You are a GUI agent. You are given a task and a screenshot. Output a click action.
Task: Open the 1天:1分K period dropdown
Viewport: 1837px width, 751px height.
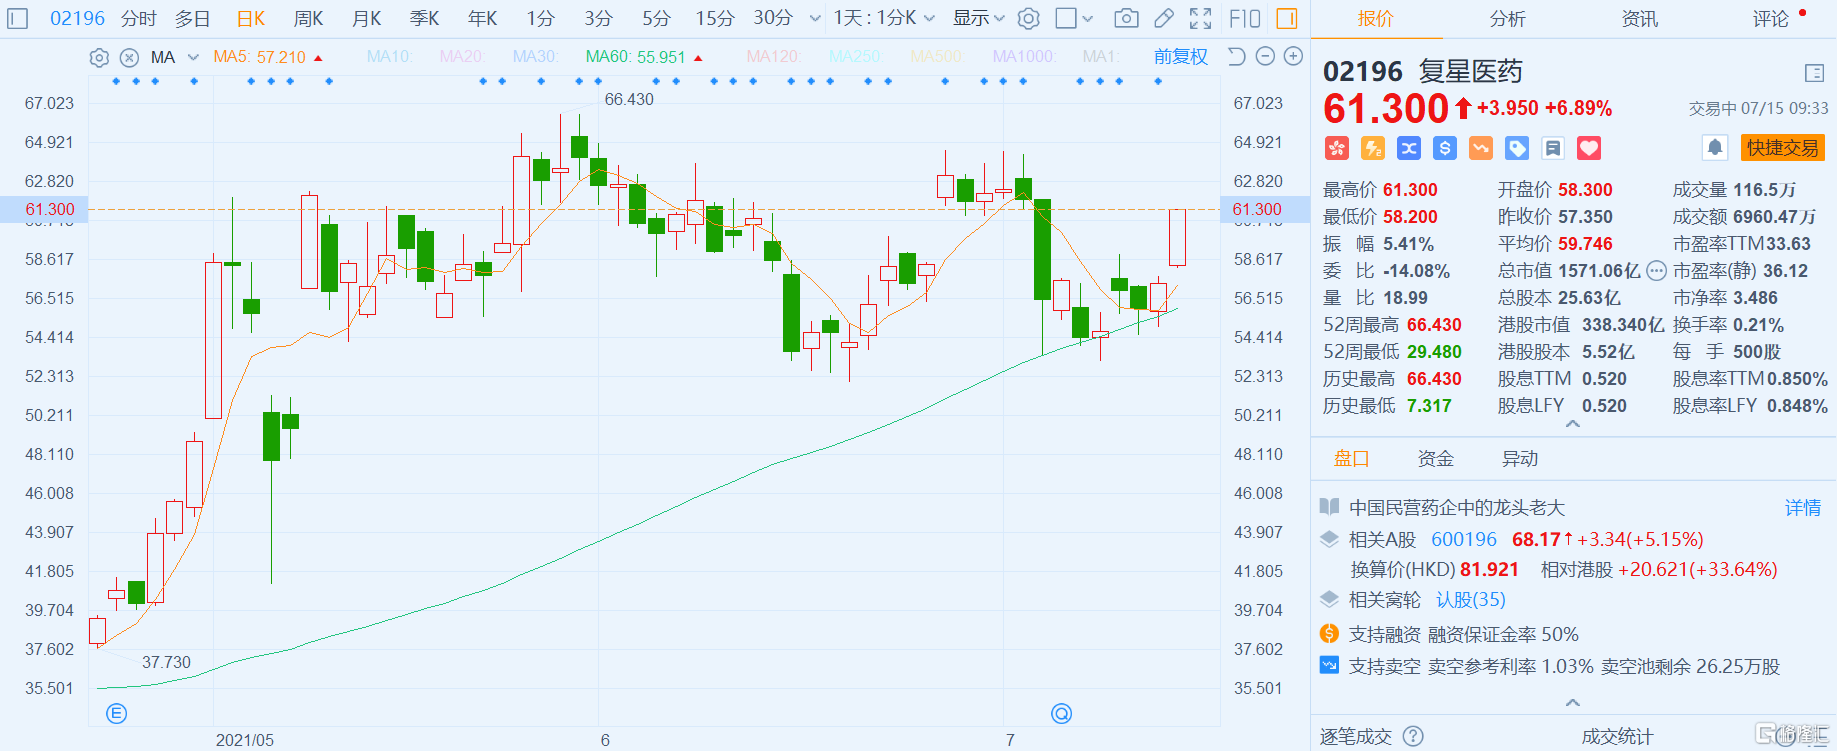(x=884, y=18)
